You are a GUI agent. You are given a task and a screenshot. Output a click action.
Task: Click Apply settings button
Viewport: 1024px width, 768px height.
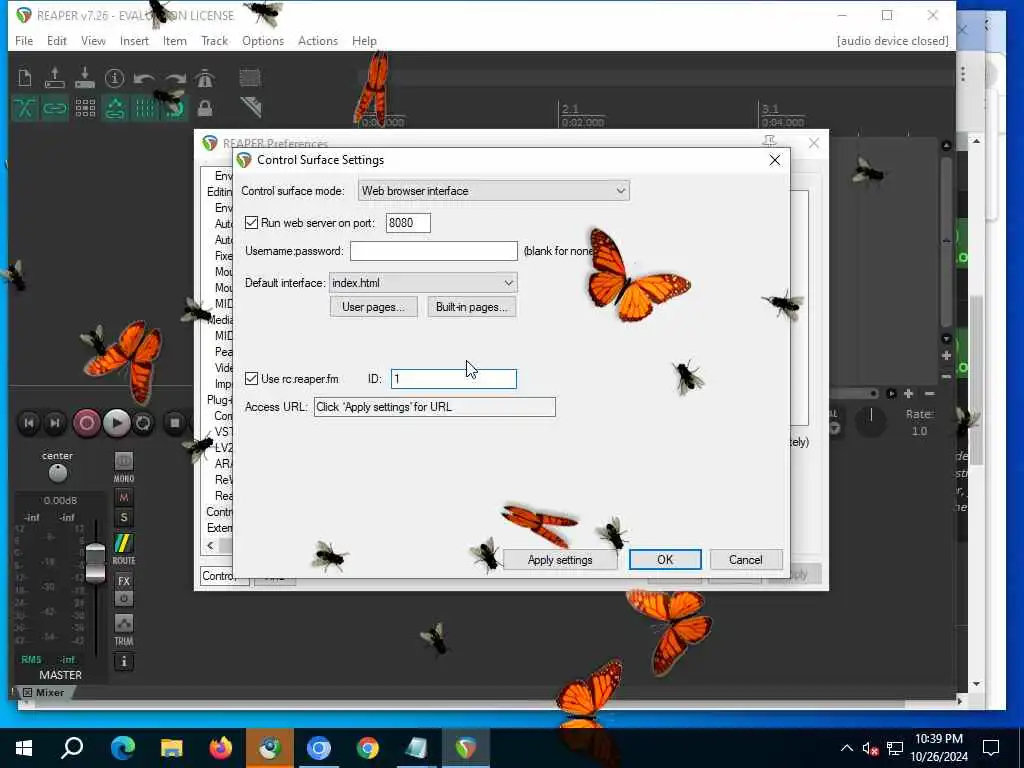pyautogui.click(x=560, y=560)
